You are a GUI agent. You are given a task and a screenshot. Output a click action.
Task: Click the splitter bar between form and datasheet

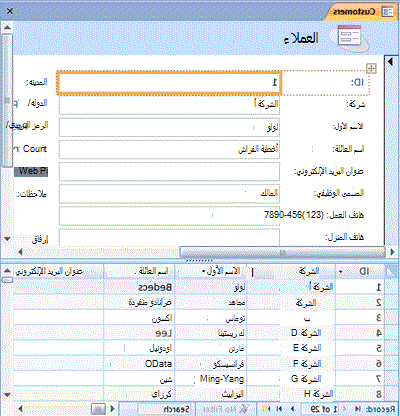(199, 261)
